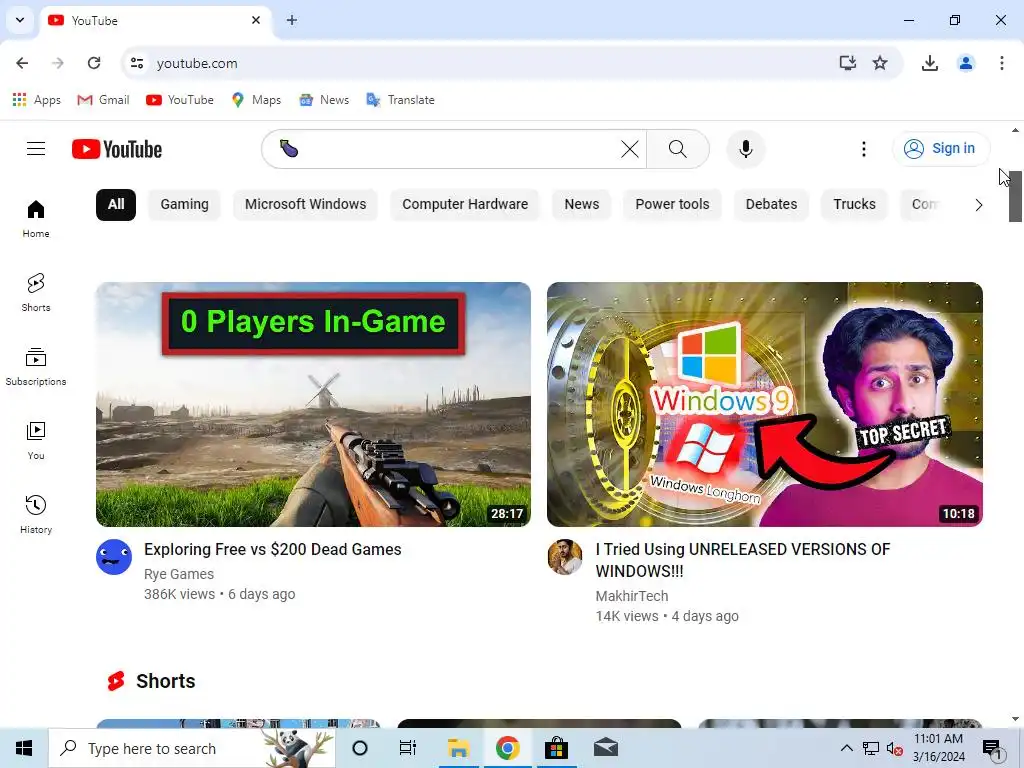
Task: Click the Sign in button
Action: (x=940, y=149)
